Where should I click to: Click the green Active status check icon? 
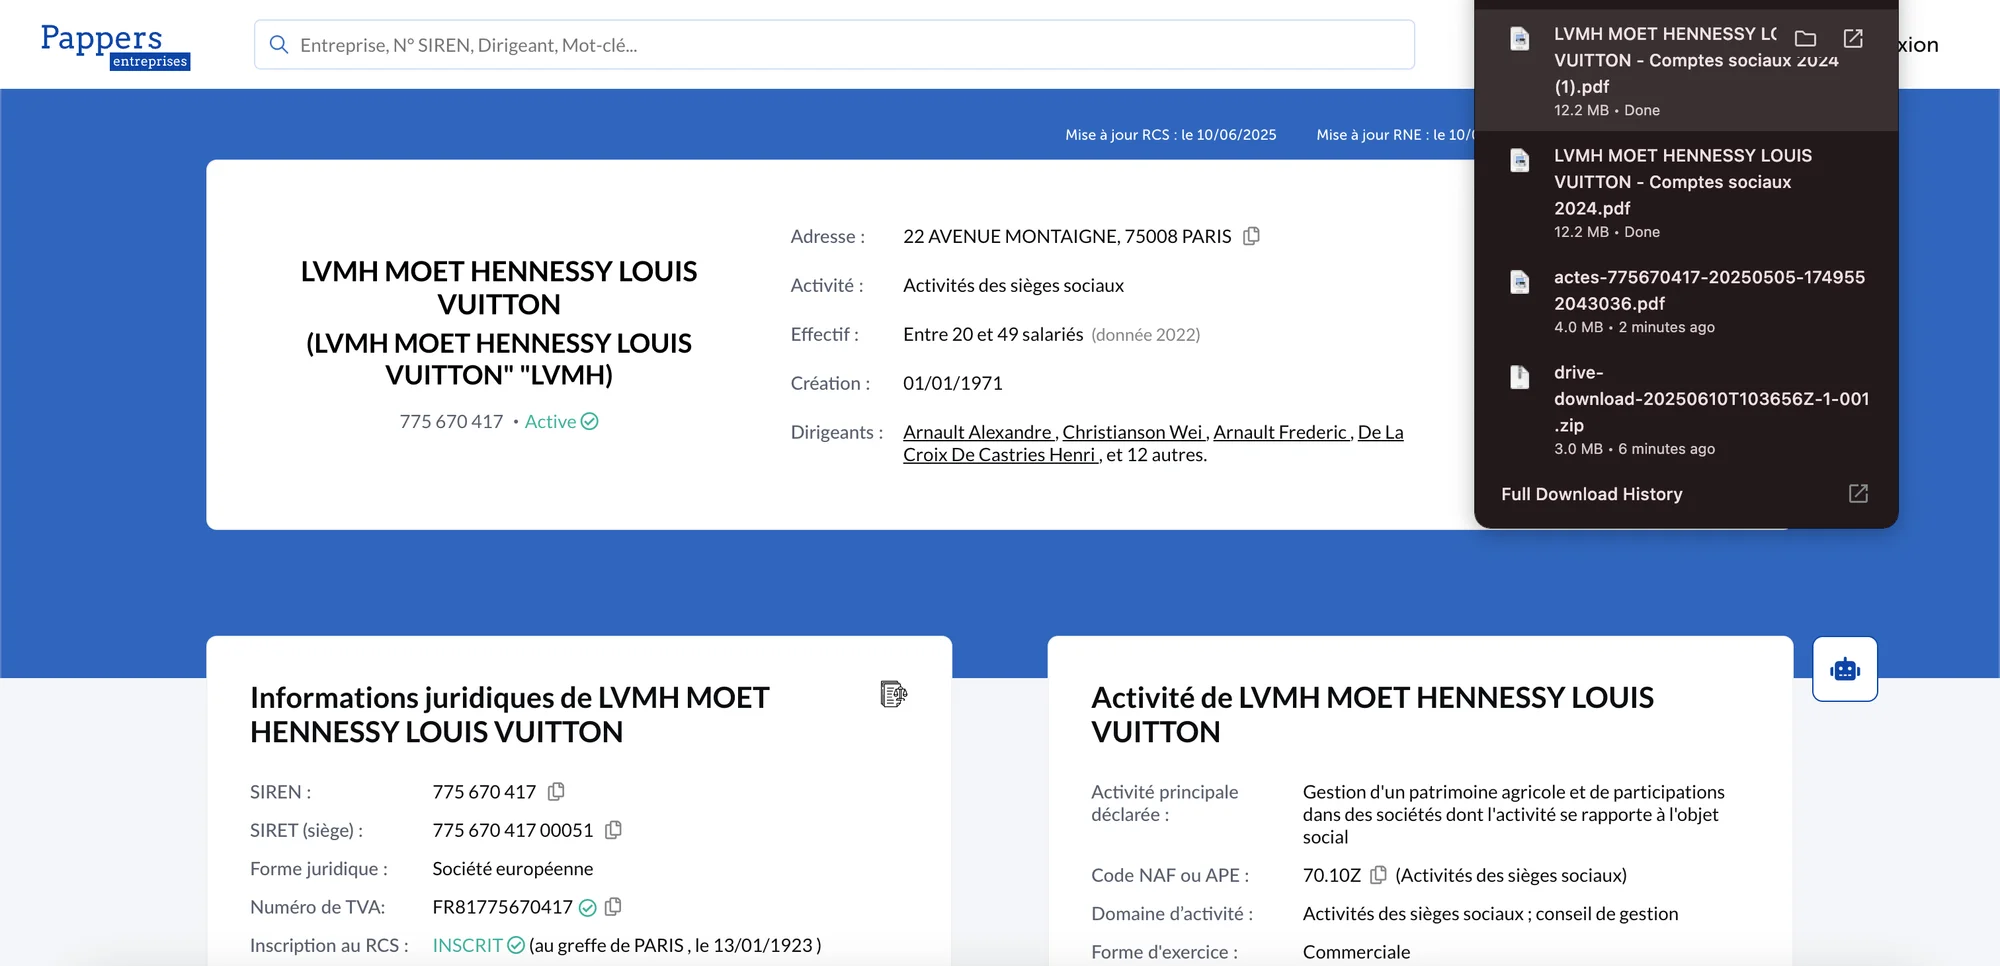(590, 422)
